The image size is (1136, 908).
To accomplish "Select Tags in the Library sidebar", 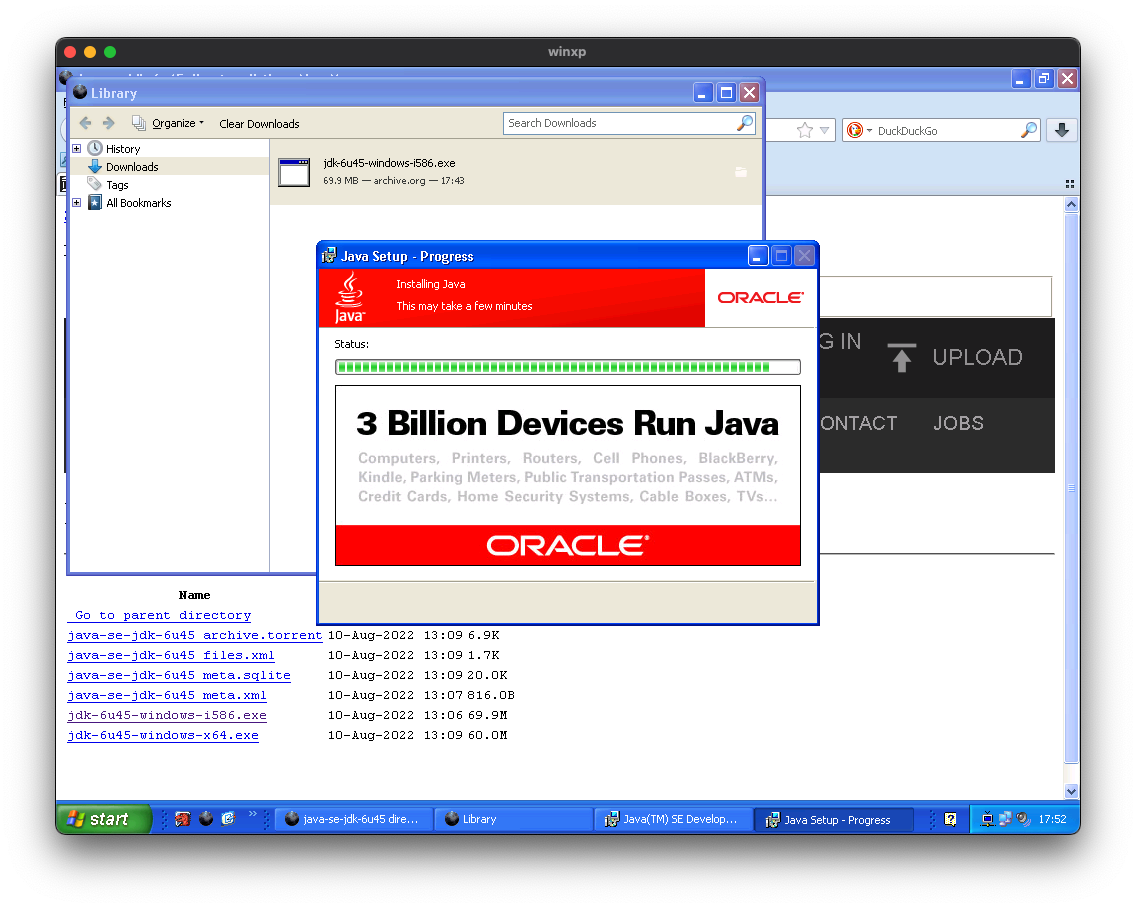I will (117, 185).
